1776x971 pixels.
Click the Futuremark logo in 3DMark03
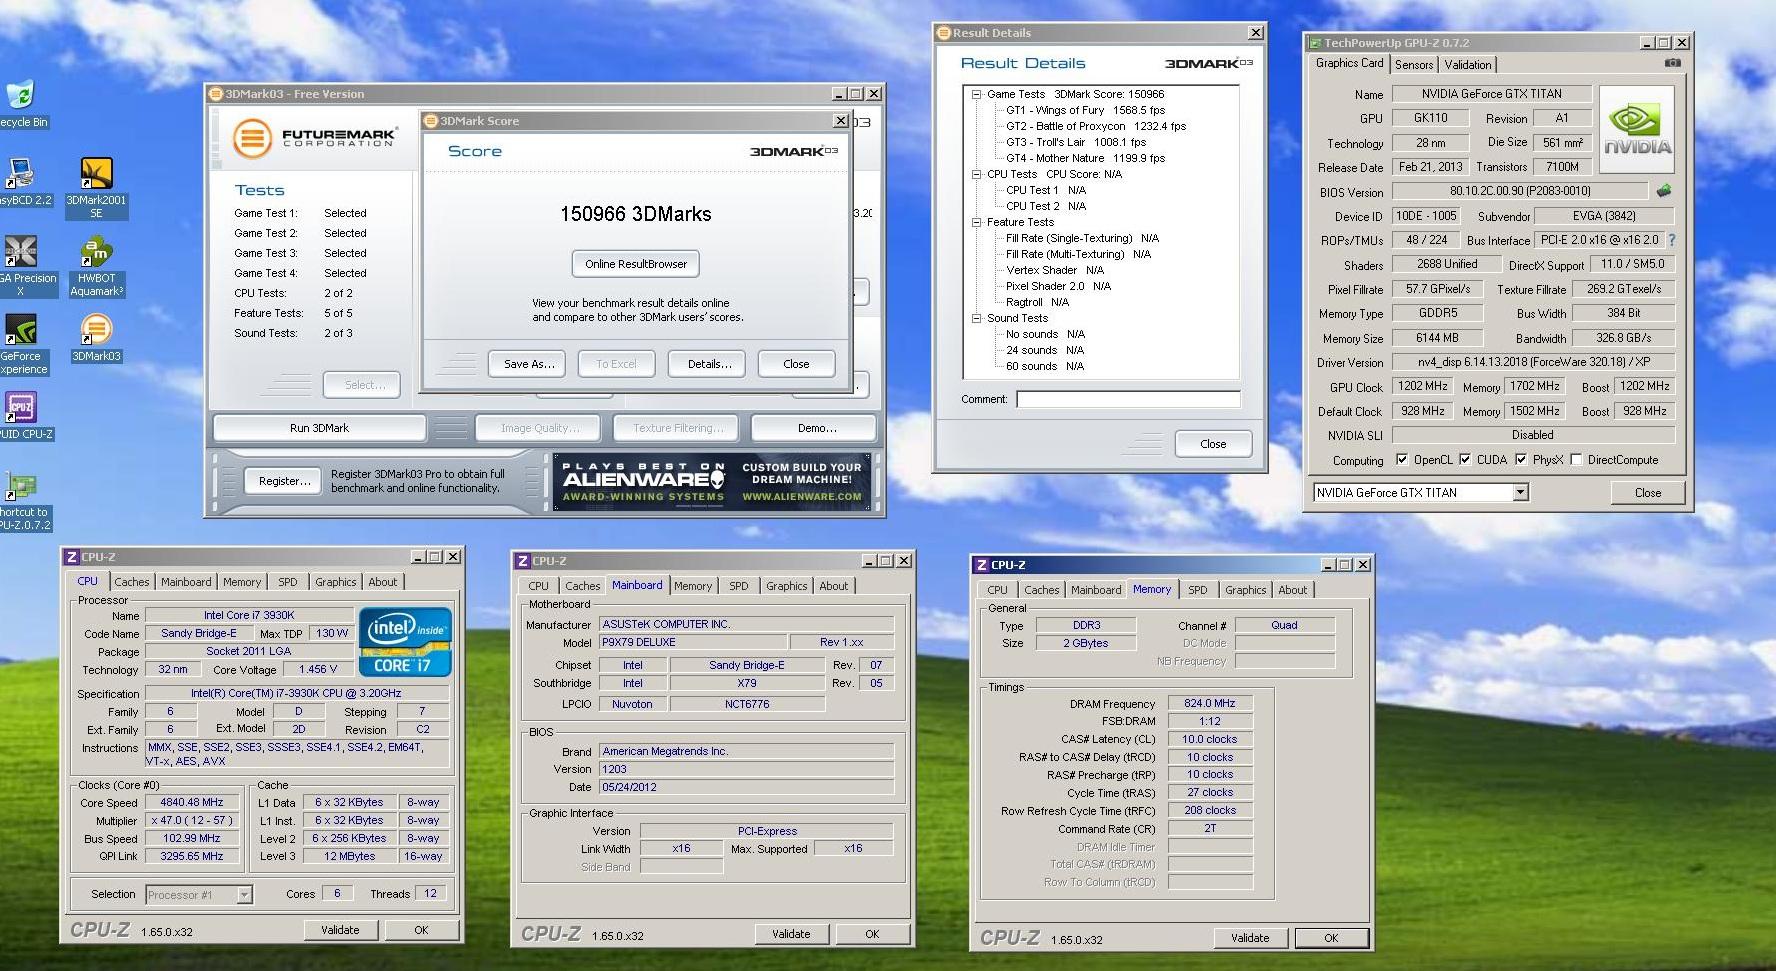coord(314,137)
